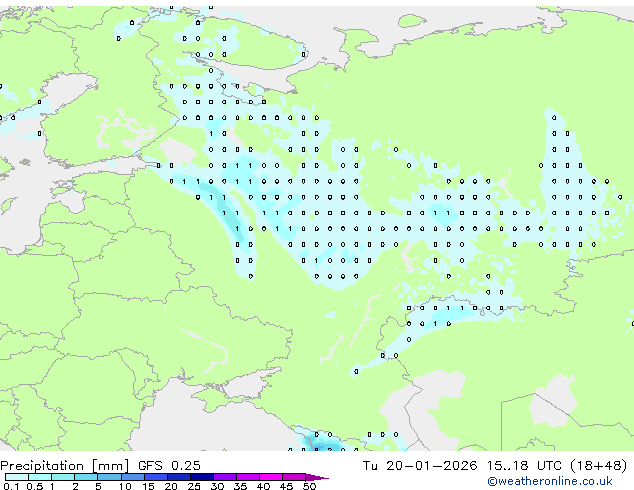Click the 'Tu 20-01-2026' date text
The width and height of the screenshot is (634, 490).
[419, 466]
